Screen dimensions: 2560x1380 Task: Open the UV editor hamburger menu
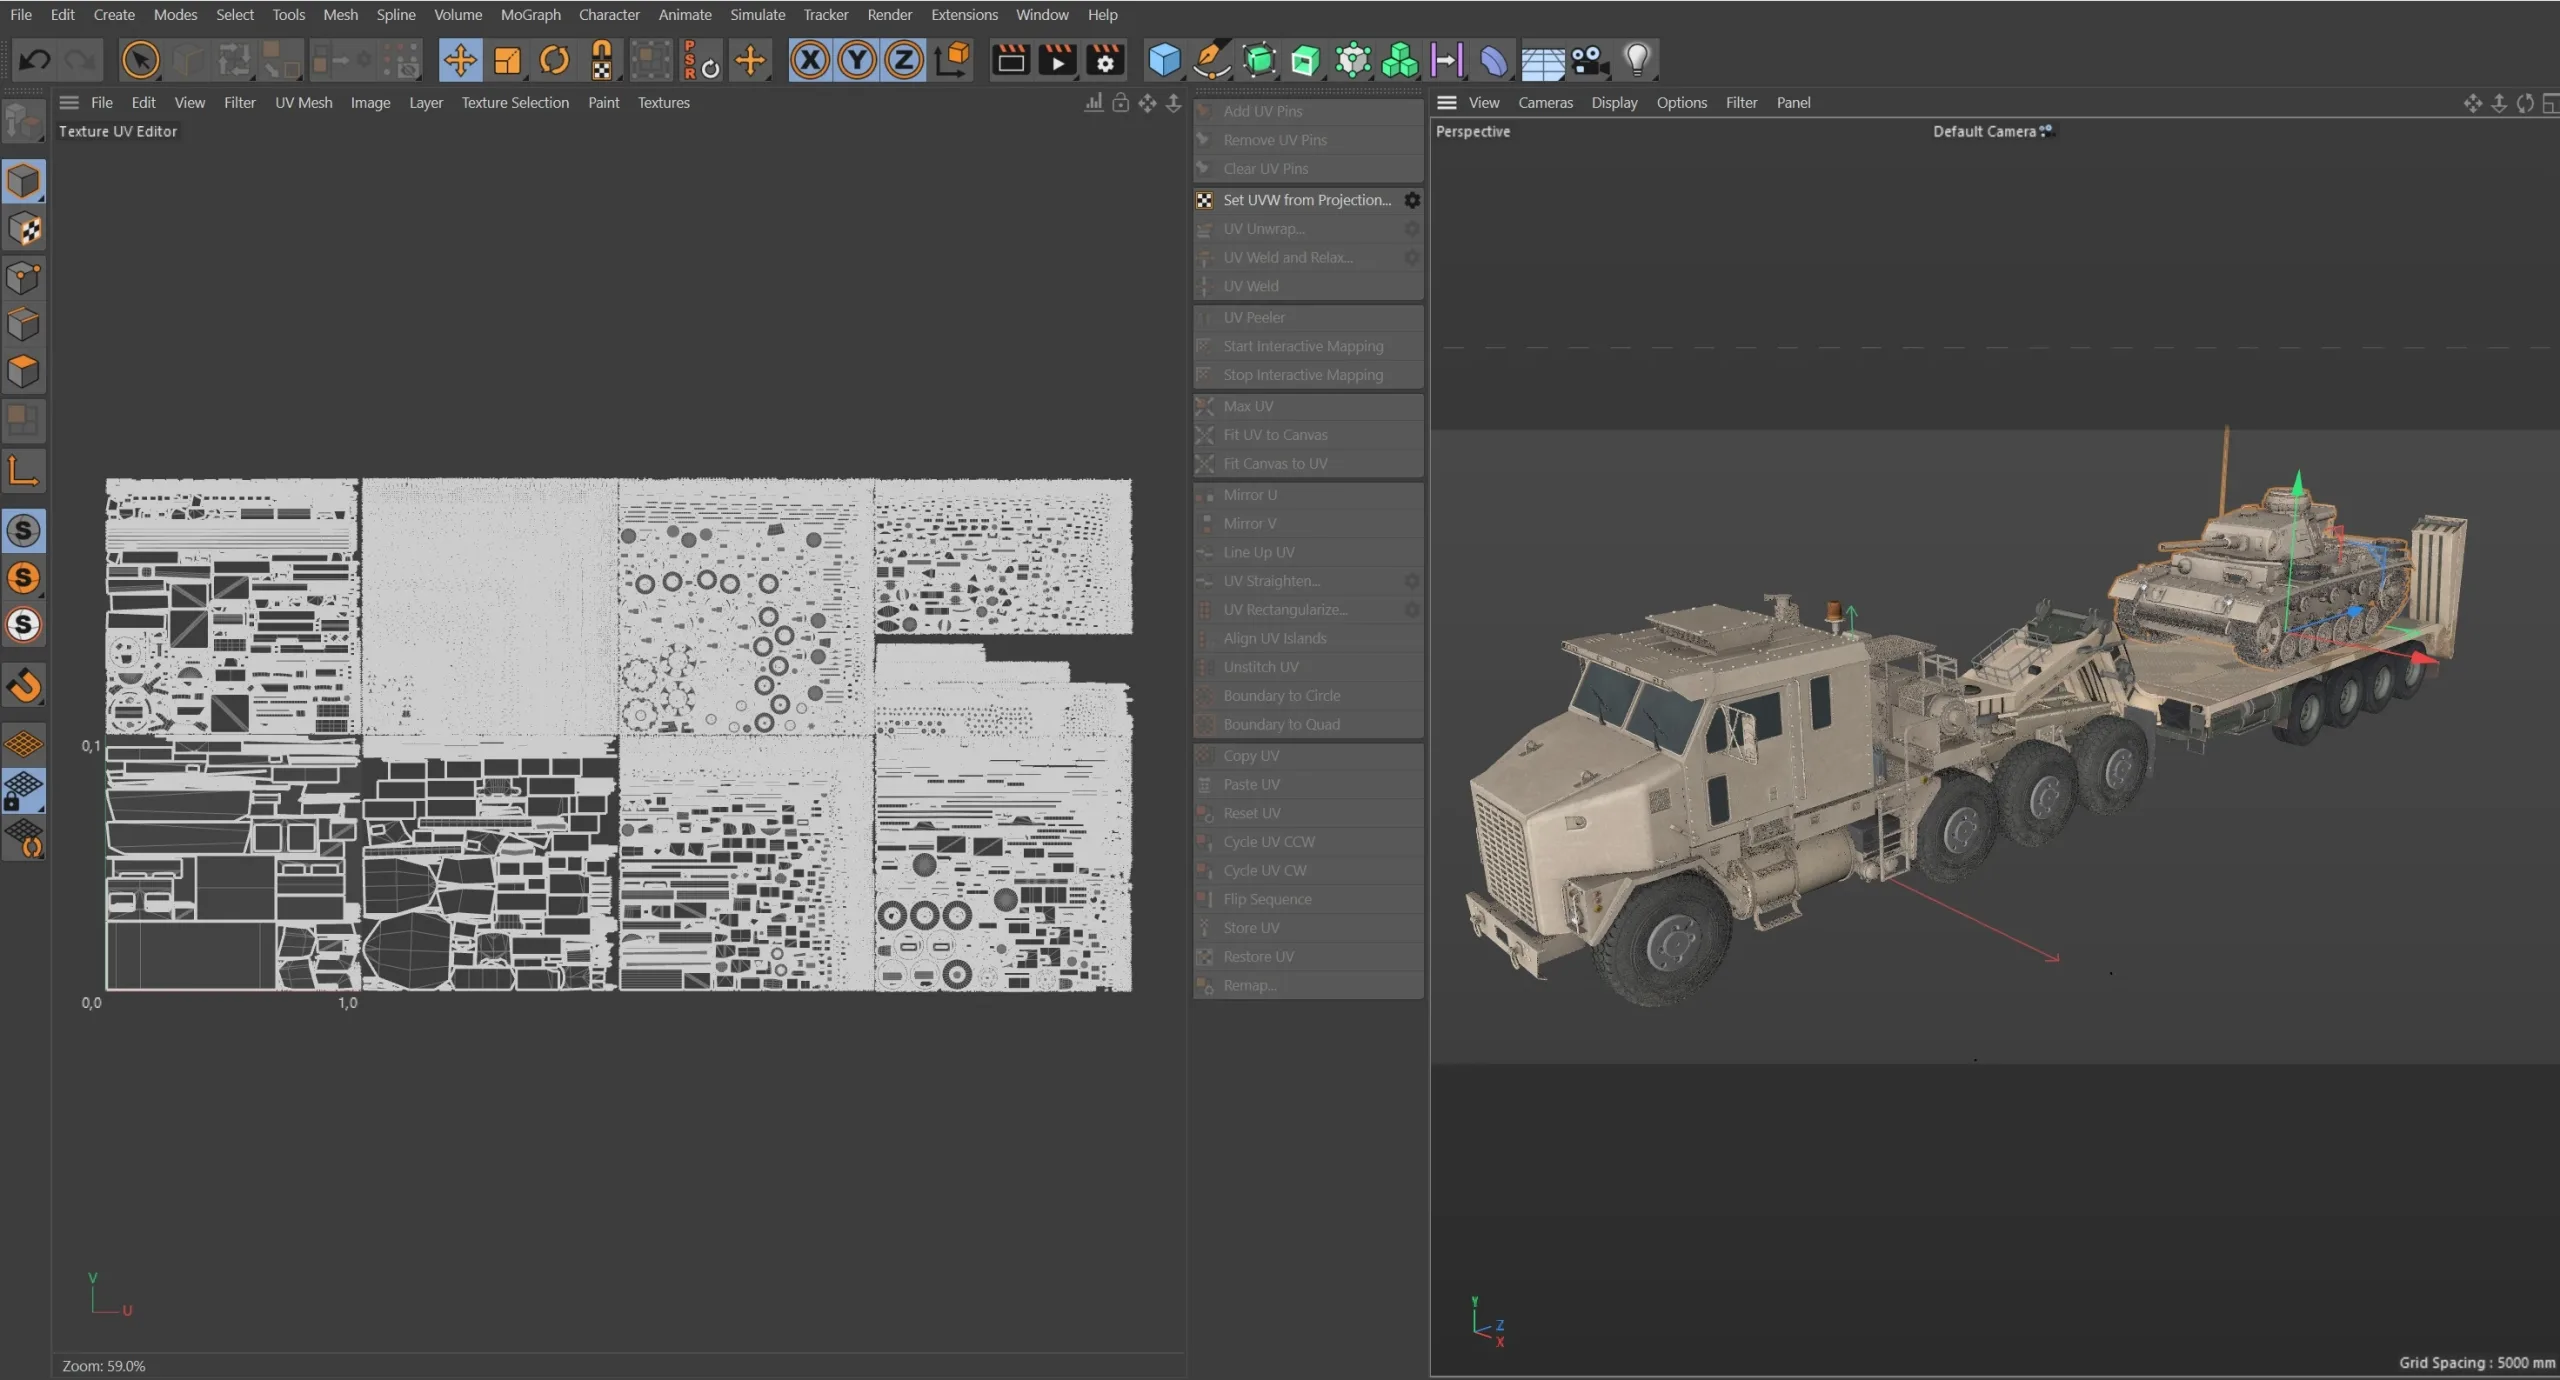click(x=69, y=102)
